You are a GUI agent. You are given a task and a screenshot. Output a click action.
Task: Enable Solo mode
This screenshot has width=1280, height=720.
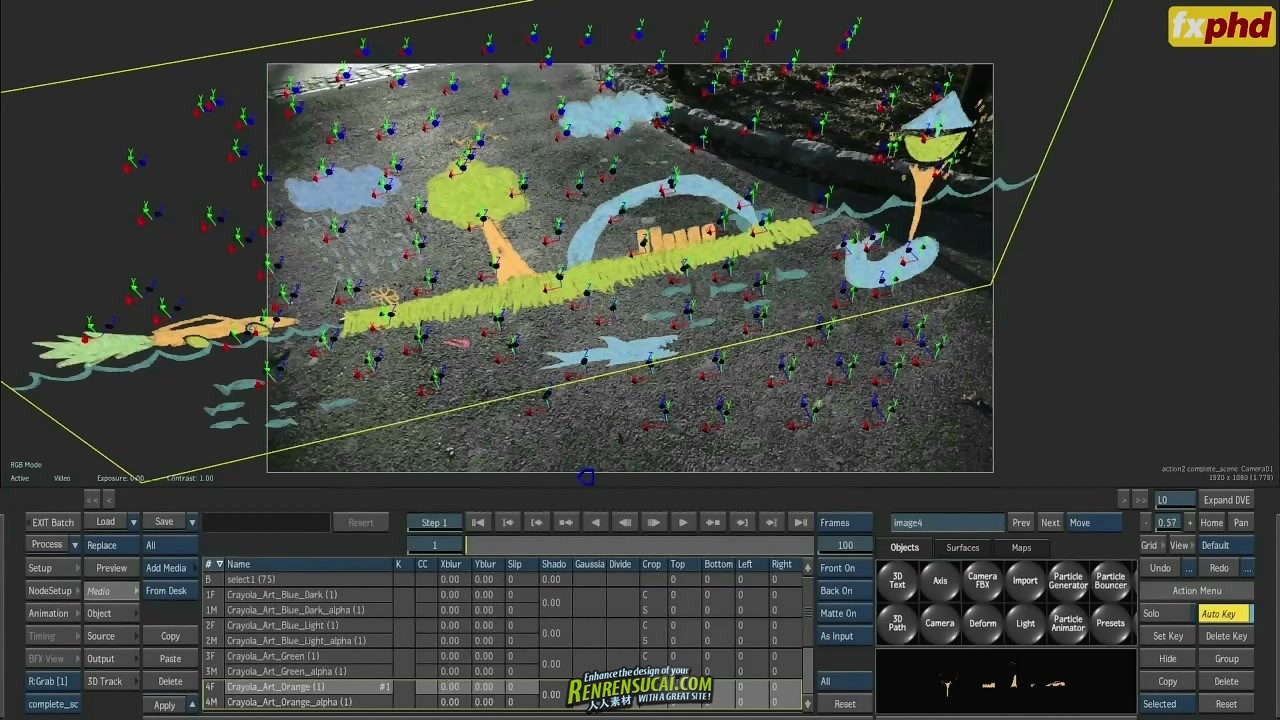tap(1167, 614)
